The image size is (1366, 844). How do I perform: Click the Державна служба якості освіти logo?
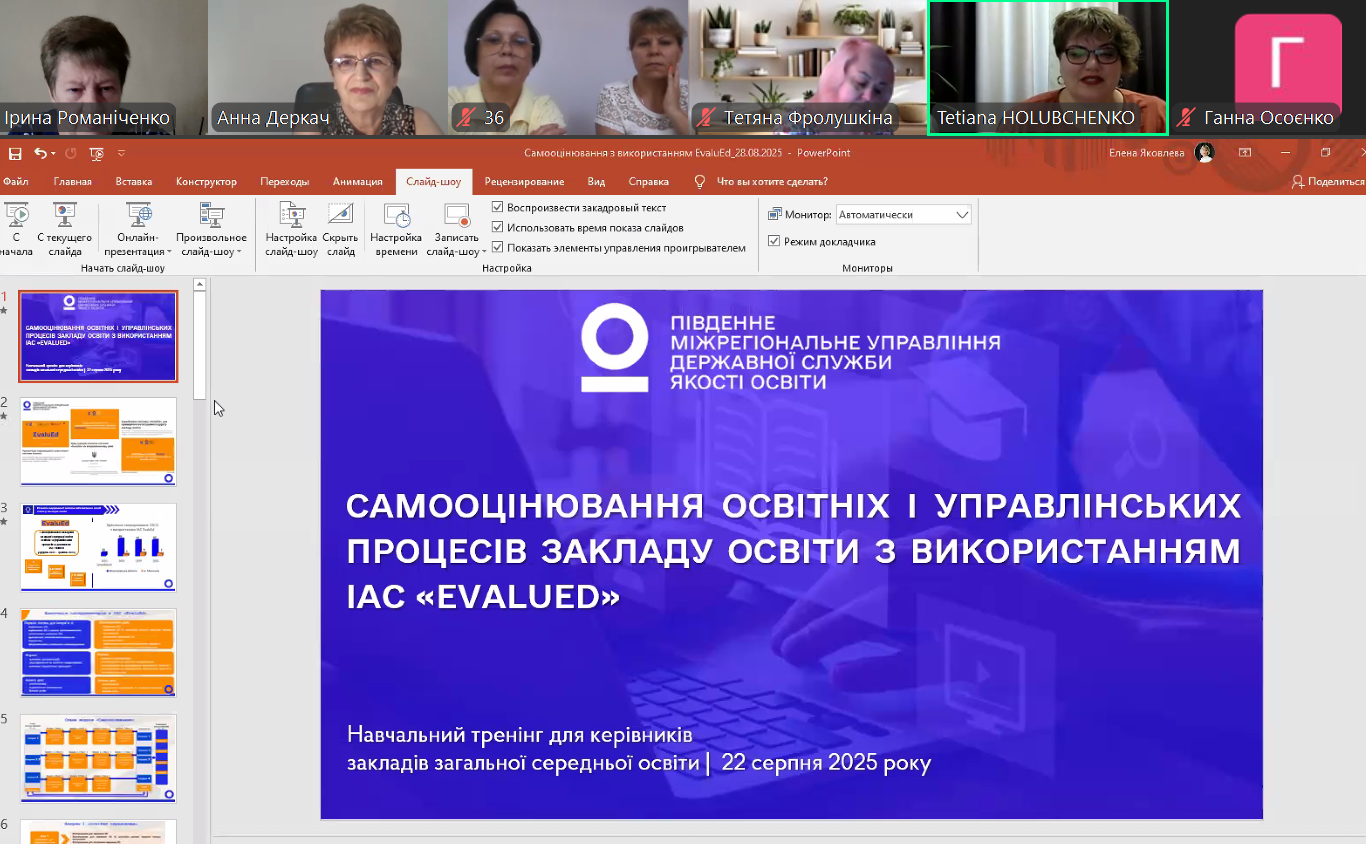pyautogui.click(x=614, y=348)
